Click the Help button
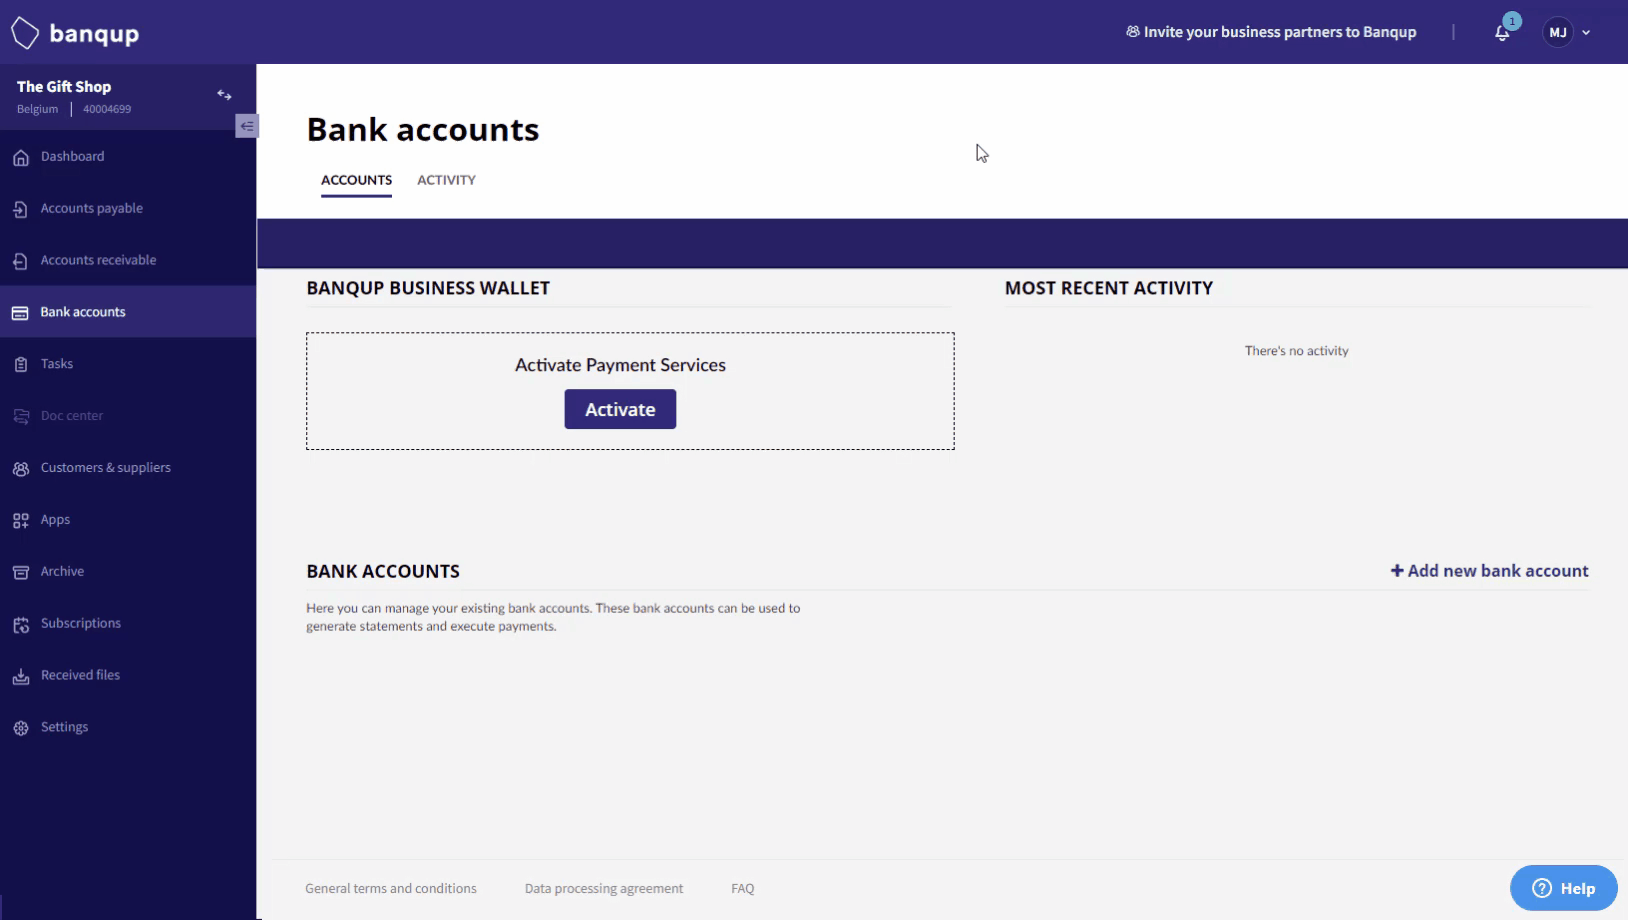1628x920 pixels. [x=1563, y=888]
